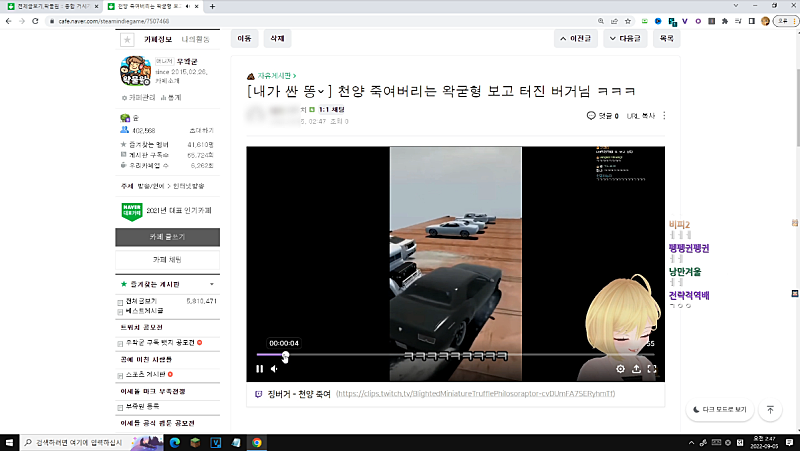Mute the video player volume icon
The image size is (800, 451).
click(274, 368)
